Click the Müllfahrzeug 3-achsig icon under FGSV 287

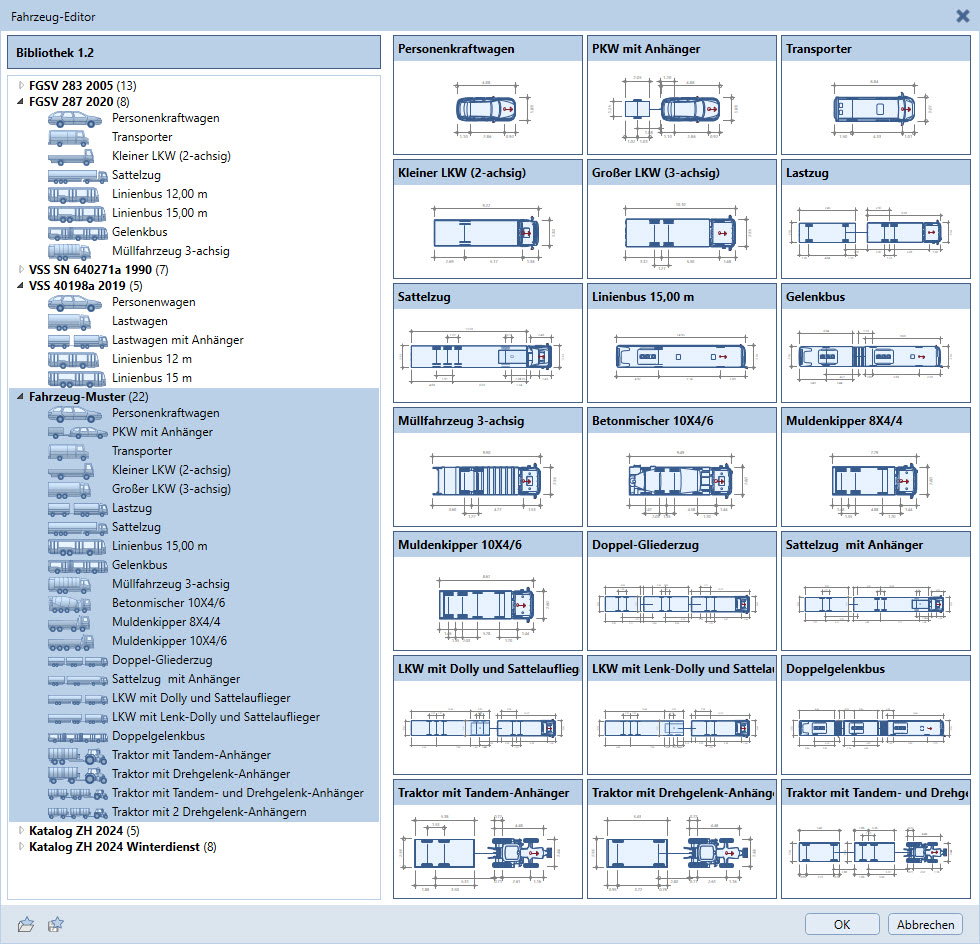coord(76,251)
